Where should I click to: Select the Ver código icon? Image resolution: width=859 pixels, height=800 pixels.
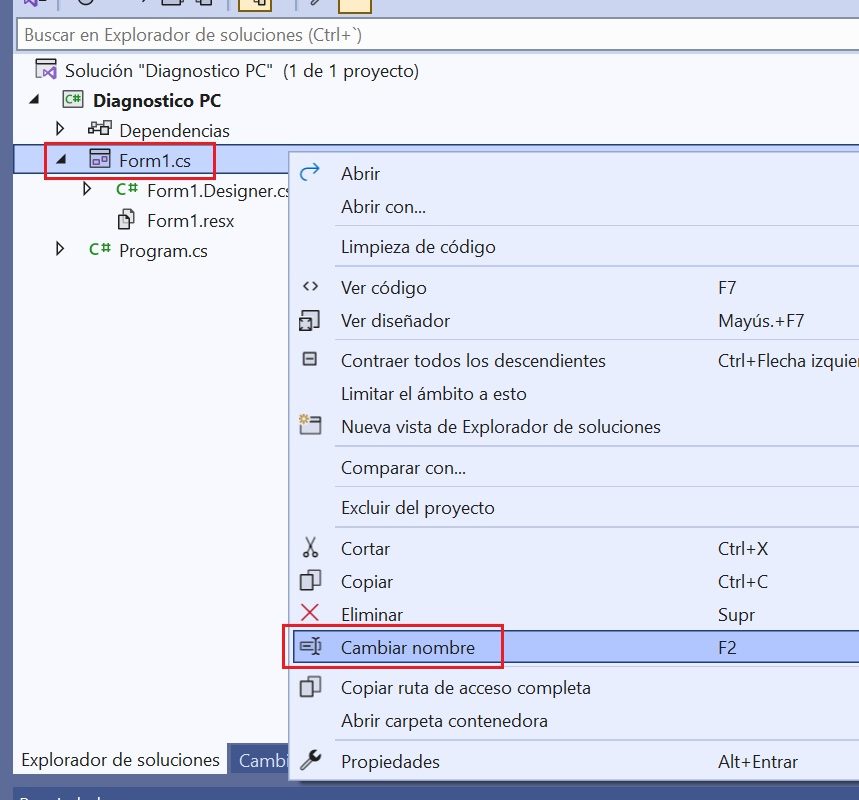pyautogui.click(x=311, y=287)
